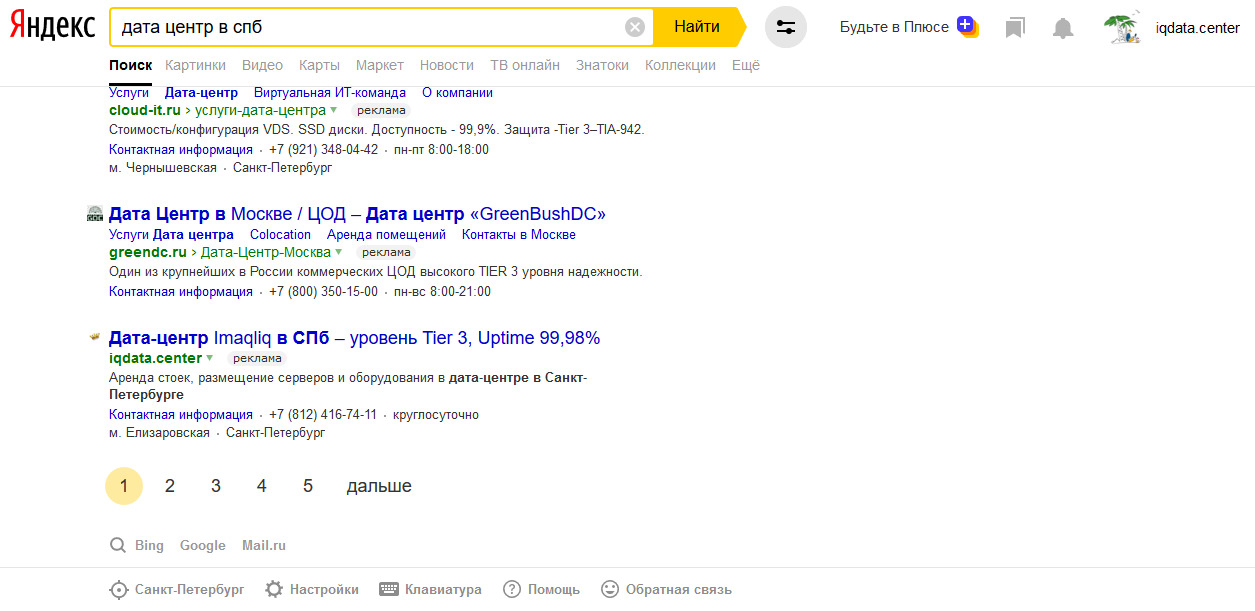Open the Ещё menu
The height and width of the screenshot is (611, 1255).
click(x=746, y=65)
